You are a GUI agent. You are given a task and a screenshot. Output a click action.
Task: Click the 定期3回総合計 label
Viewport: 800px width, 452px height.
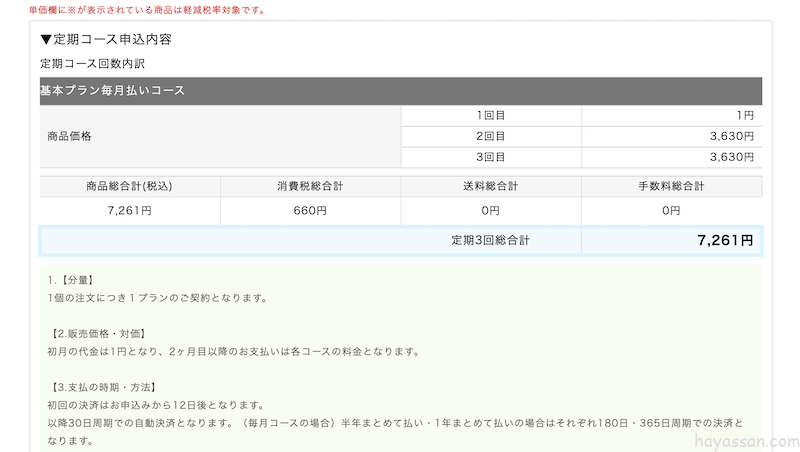point(490,241)
